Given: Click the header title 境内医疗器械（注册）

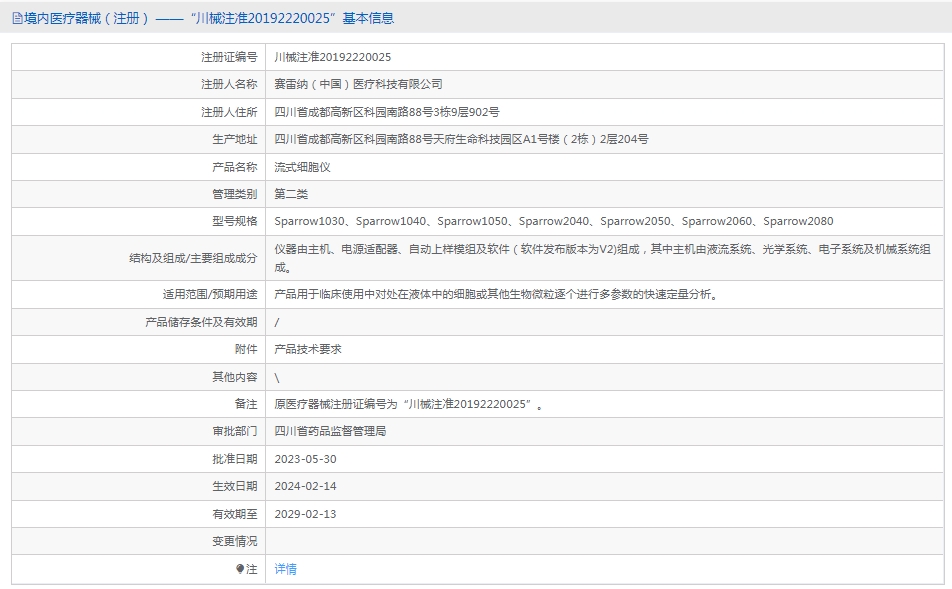Looking at the screenshot, I should click(x=87, y=18).
